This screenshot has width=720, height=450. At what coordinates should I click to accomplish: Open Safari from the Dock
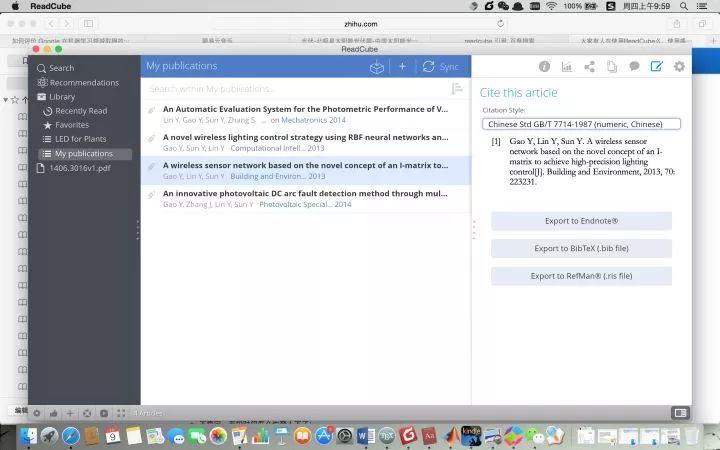point(71,436)
